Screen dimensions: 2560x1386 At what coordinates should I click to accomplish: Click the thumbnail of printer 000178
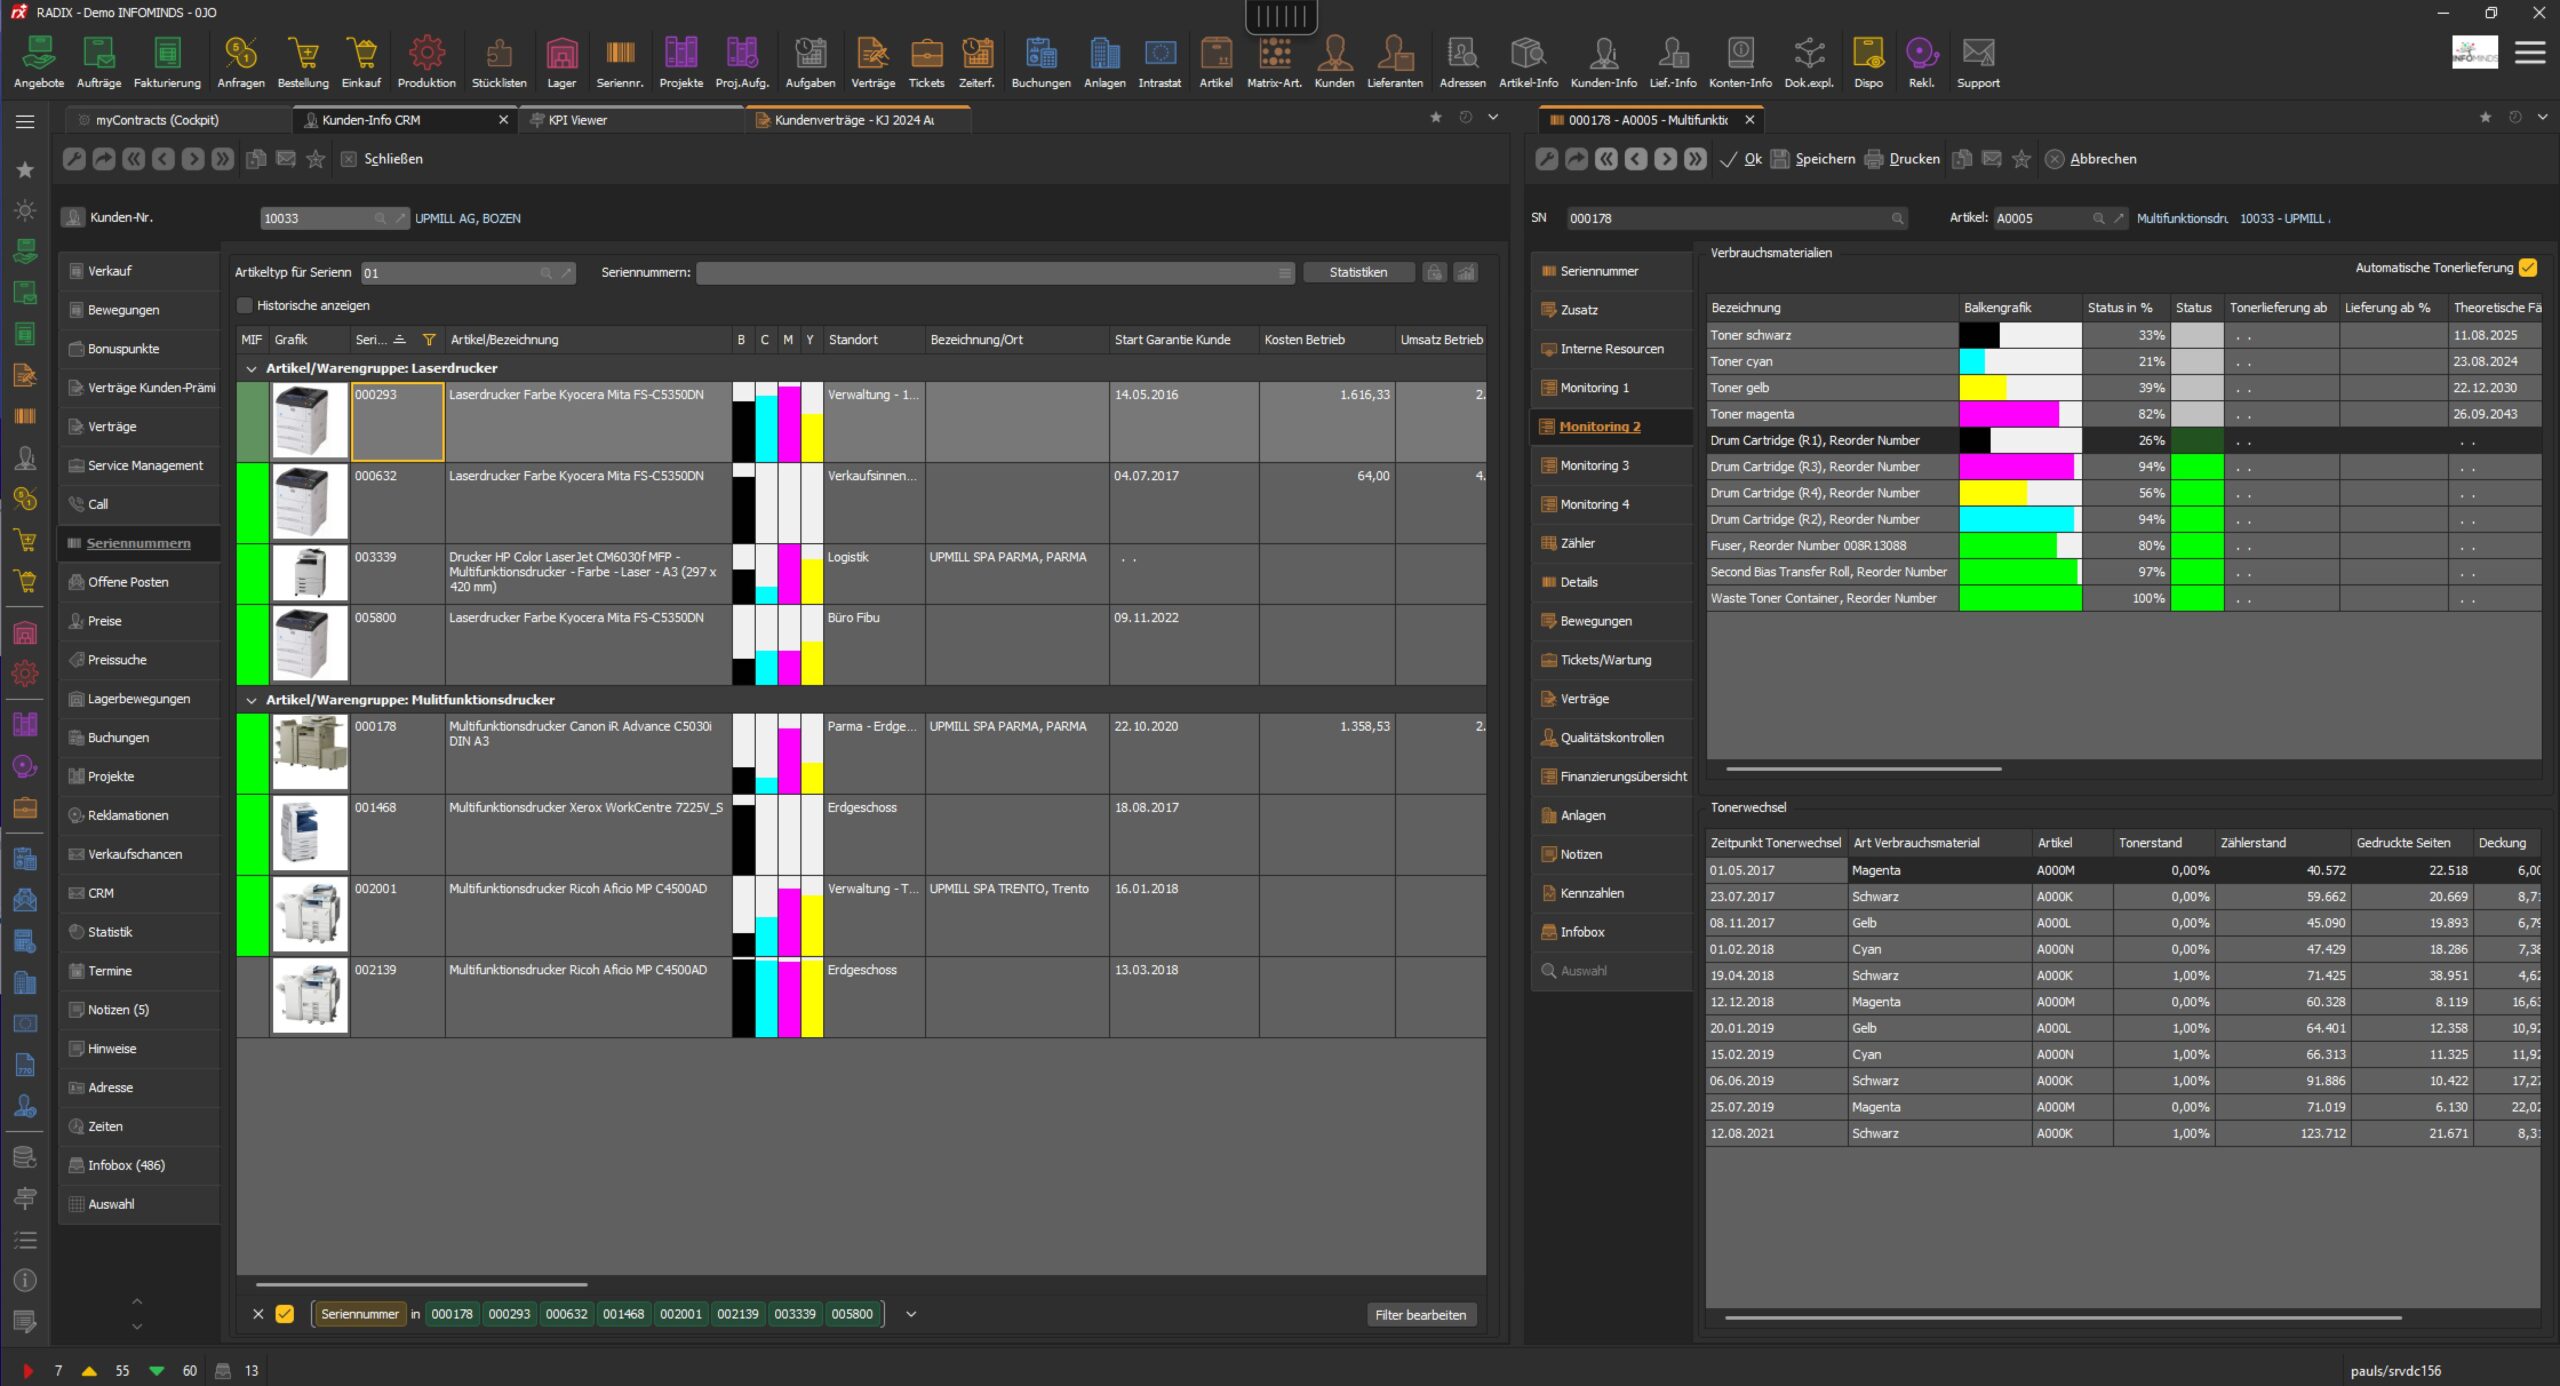[310, 752]
